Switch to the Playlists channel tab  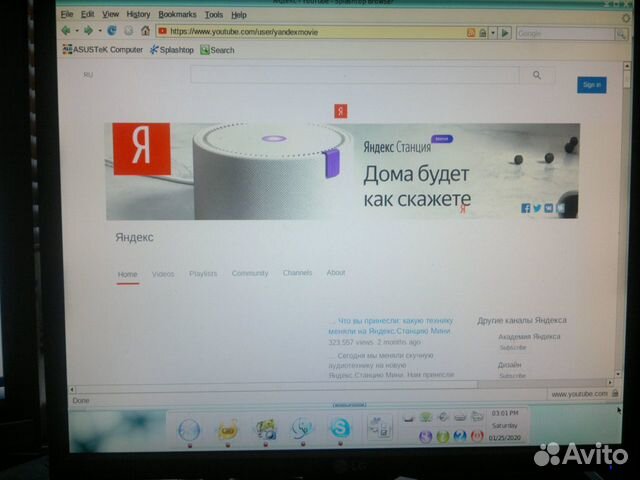click(203, 273)
